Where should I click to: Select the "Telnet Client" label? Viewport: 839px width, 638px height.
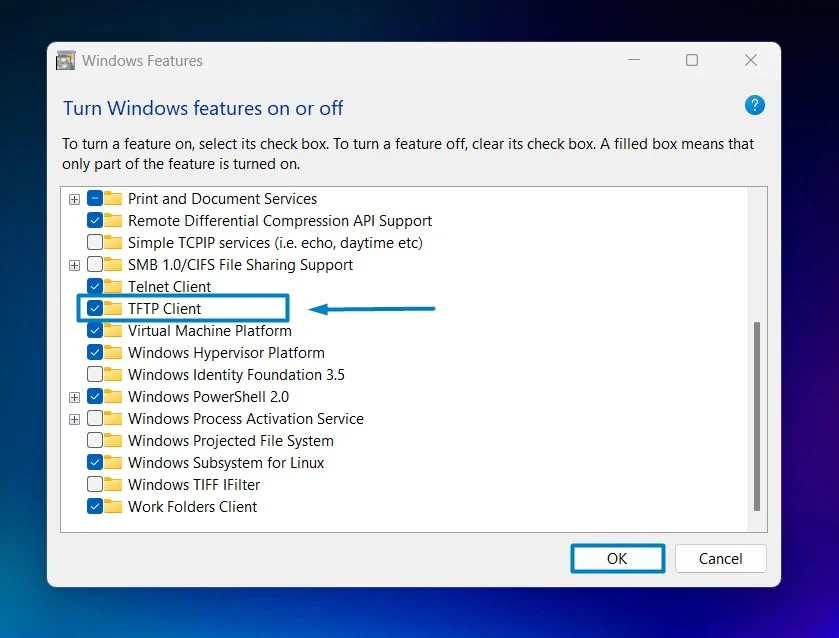coord(169,287)
